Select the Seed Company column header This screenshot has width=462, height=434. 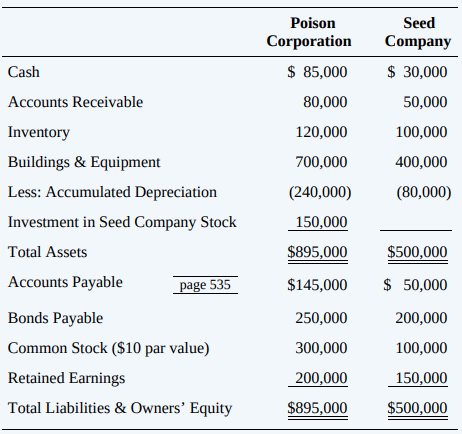tap(418, 32)
